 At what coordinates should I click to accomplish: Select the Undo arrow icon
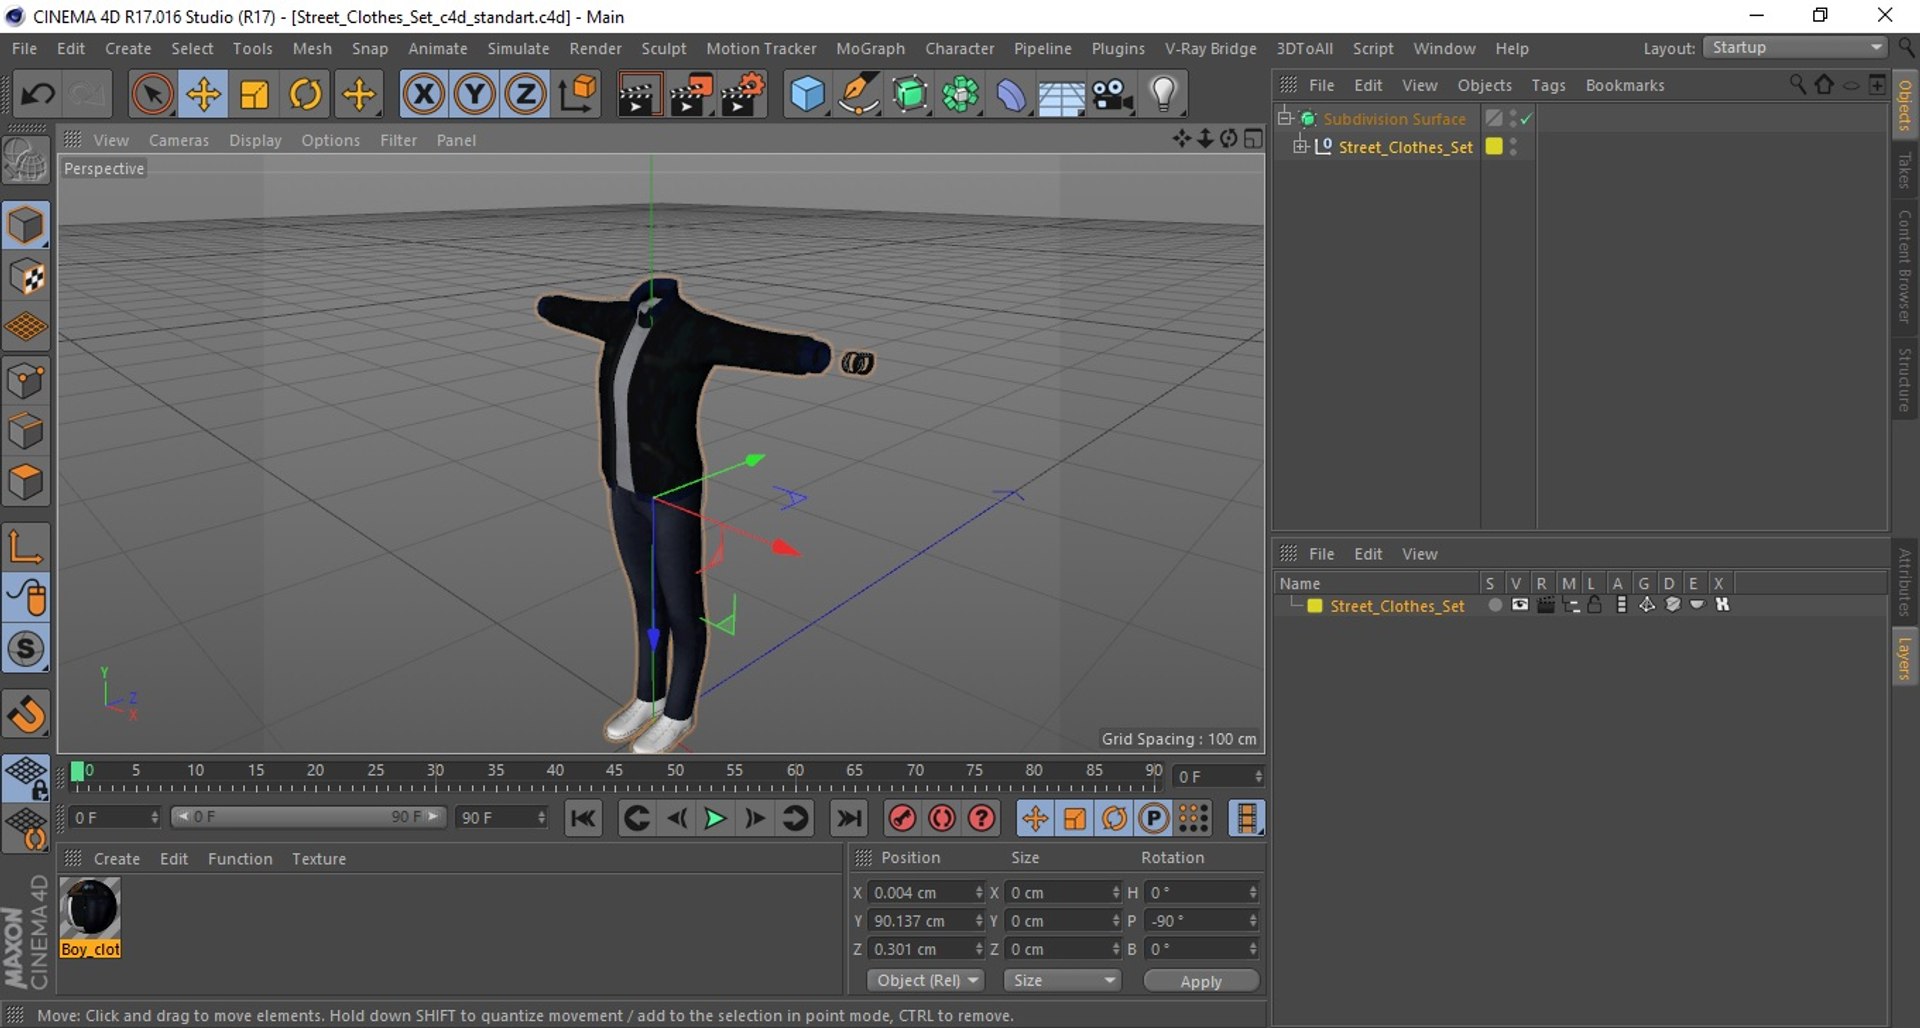(x=38, y=94)
